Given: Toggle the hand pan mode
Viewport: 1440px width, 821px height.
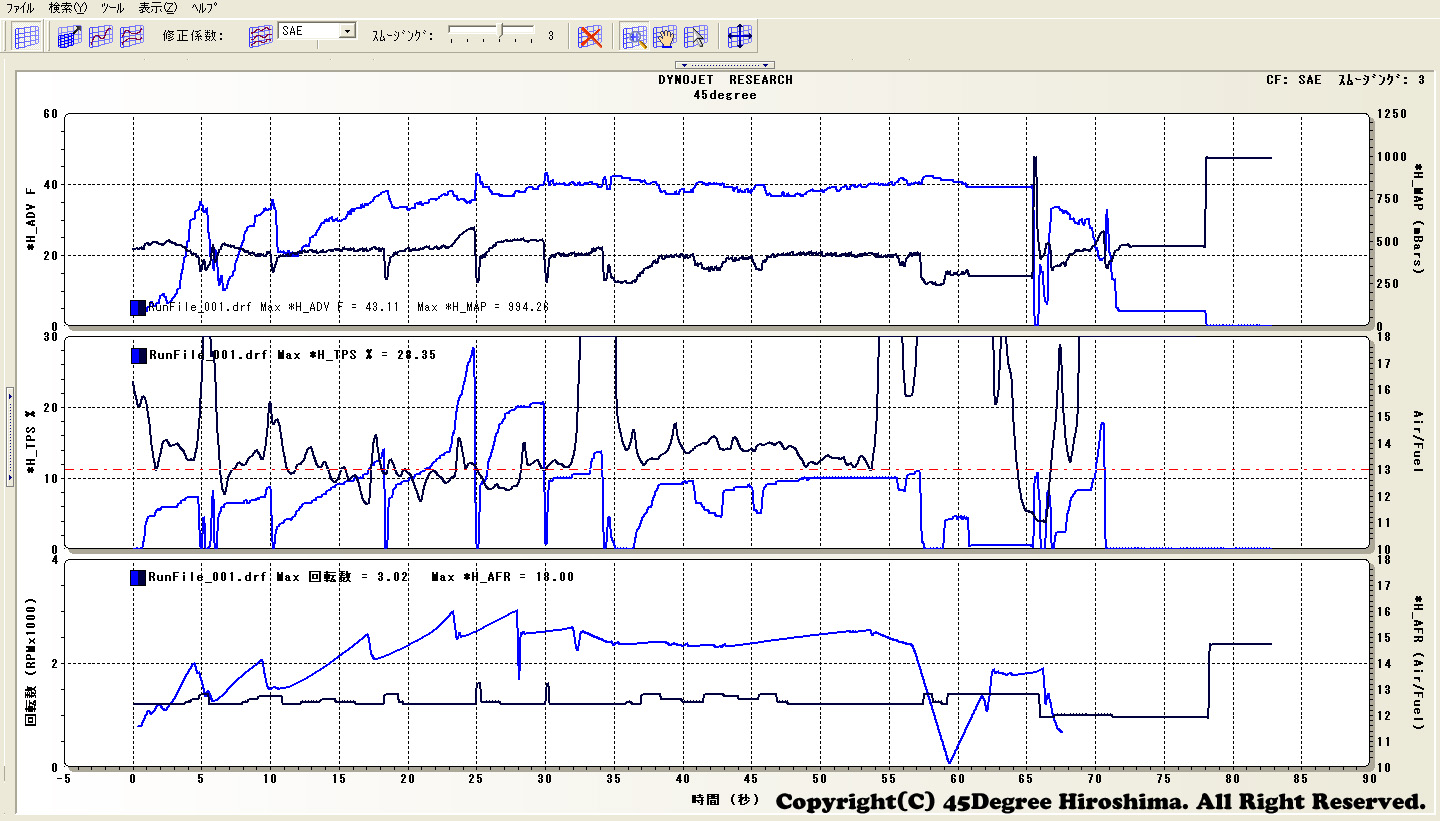Looking at the screenshot, I should [x=665, y=37].
